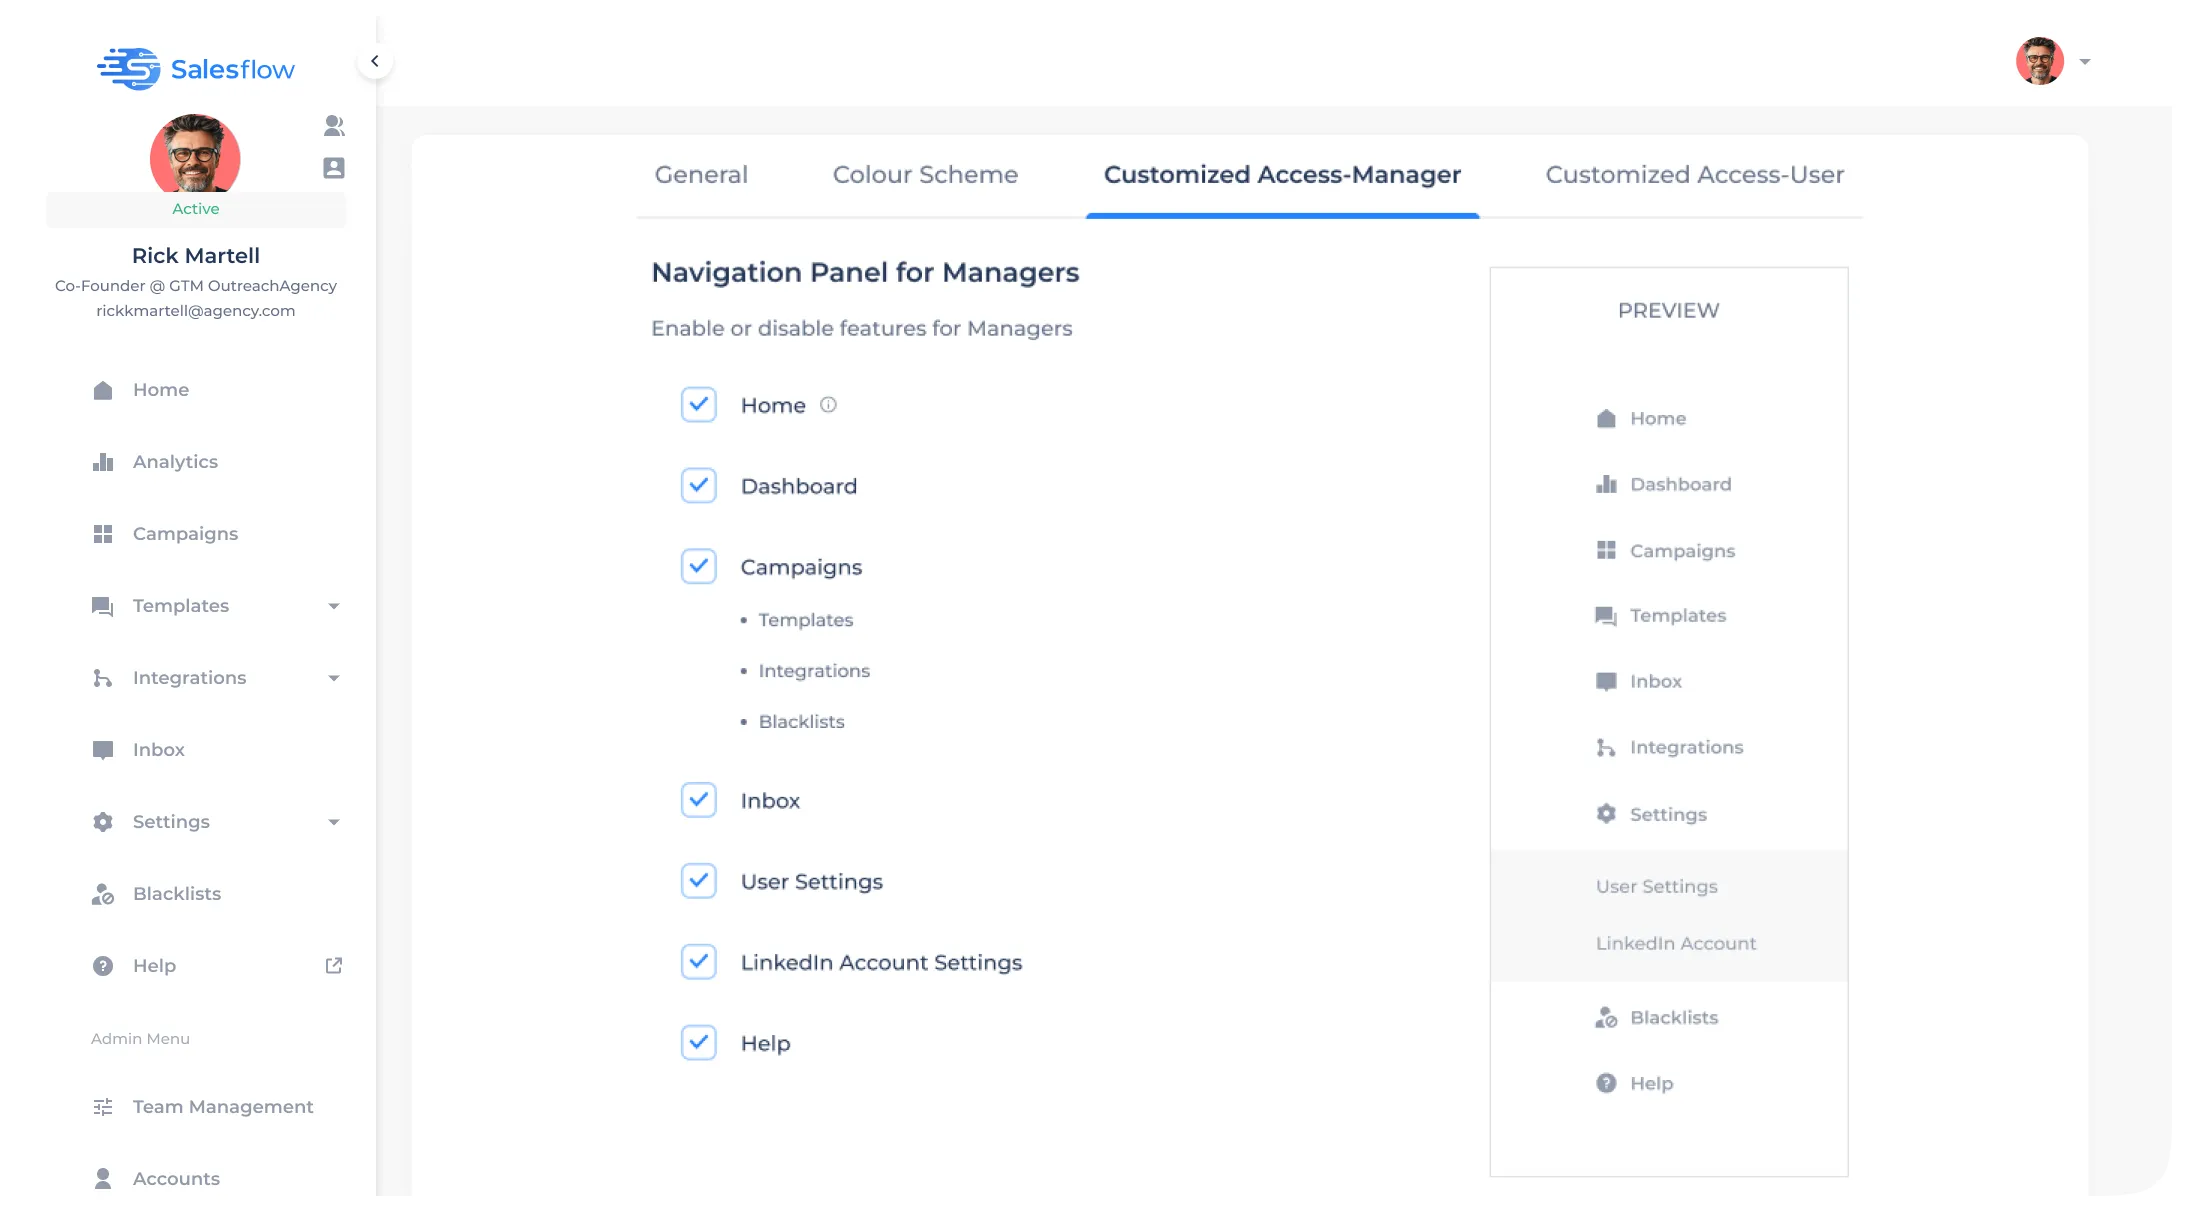Image resolution: width=2192 pixels, height=1212 pixels.
Task: Disable the Help checkbox for managers
Action: tap(699, 1043)
